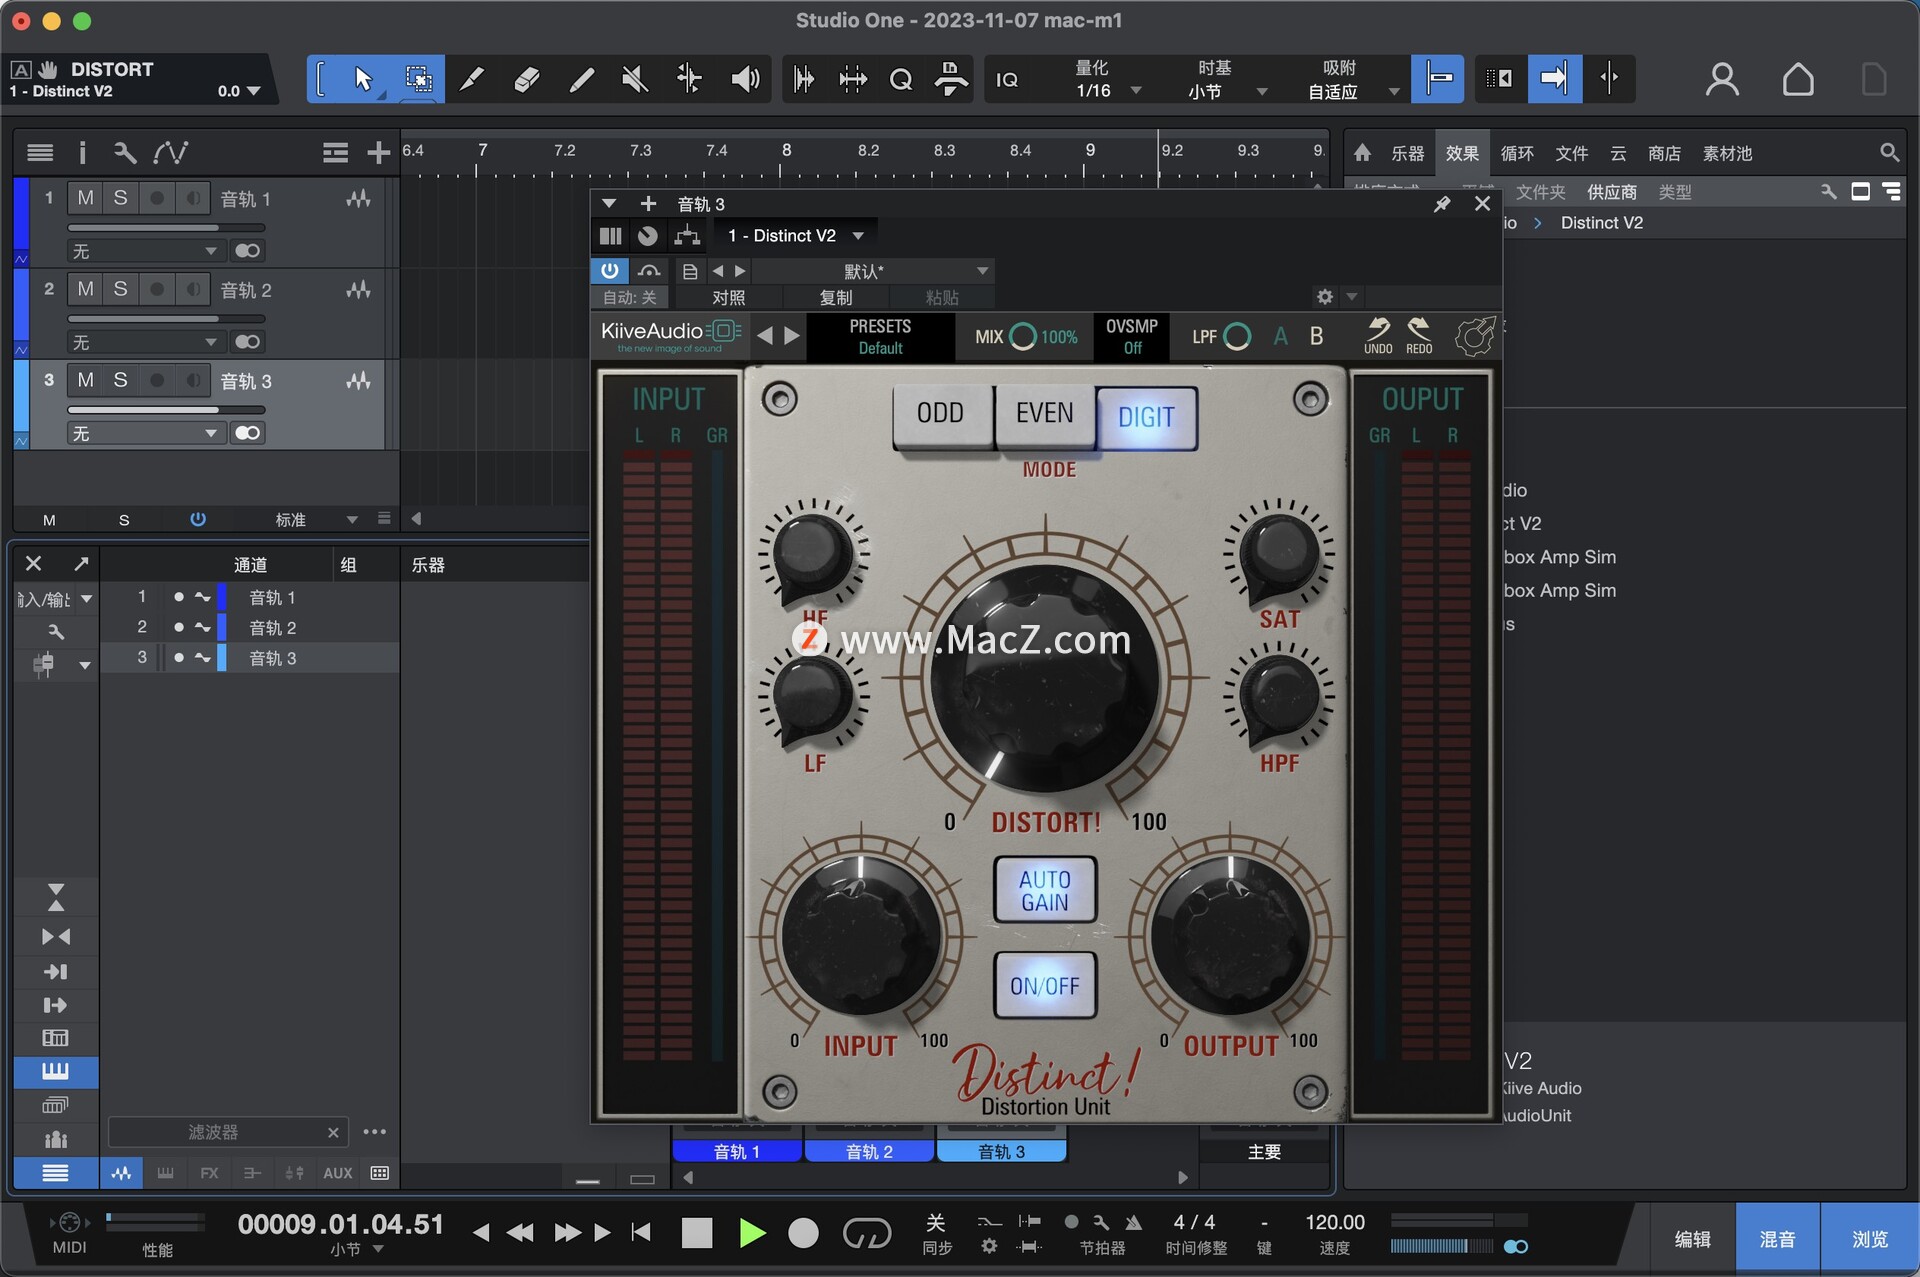The width and height of the screenshot is (1920, 1277).
Task: Toggle the plugin power bypass button
Action: tap(609, 271)
